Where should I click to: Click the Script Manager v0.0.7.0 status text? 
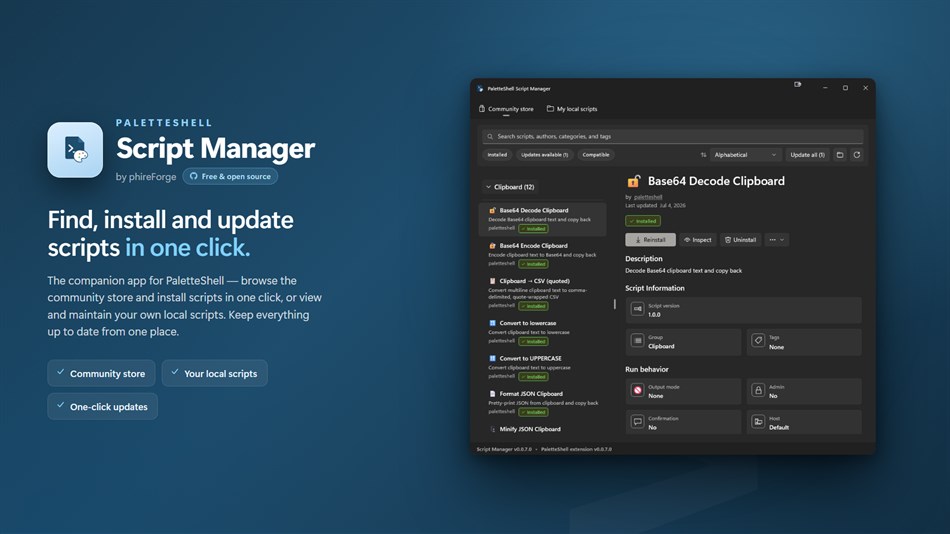coord(503,449)
